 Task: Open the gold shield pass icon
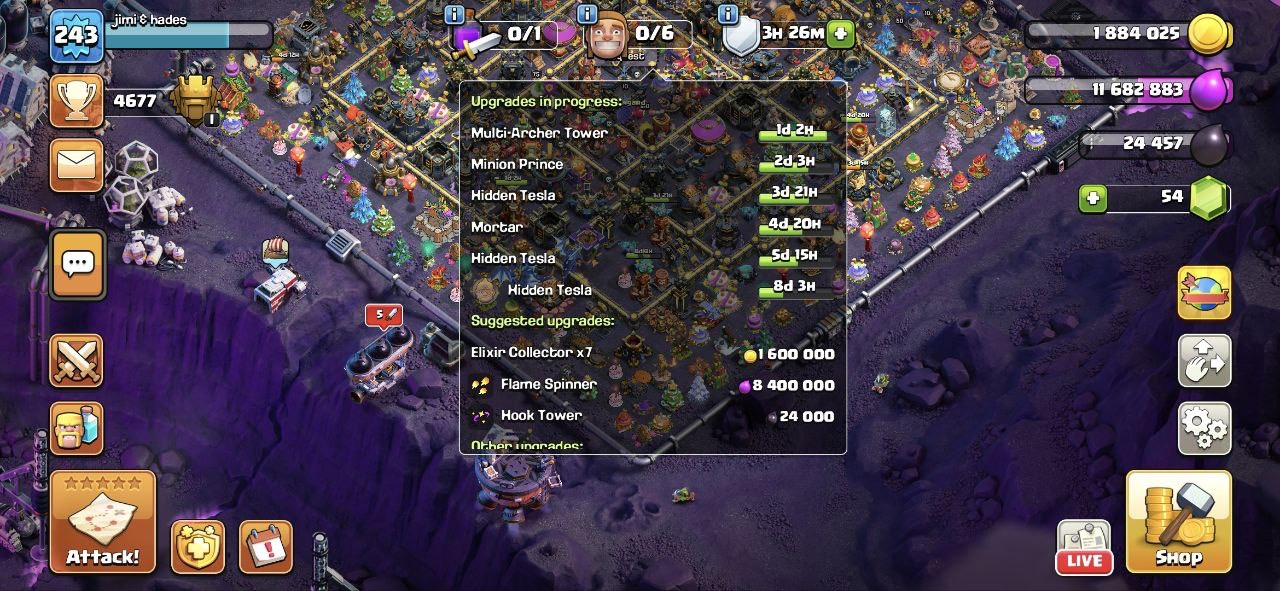[197, 547]
